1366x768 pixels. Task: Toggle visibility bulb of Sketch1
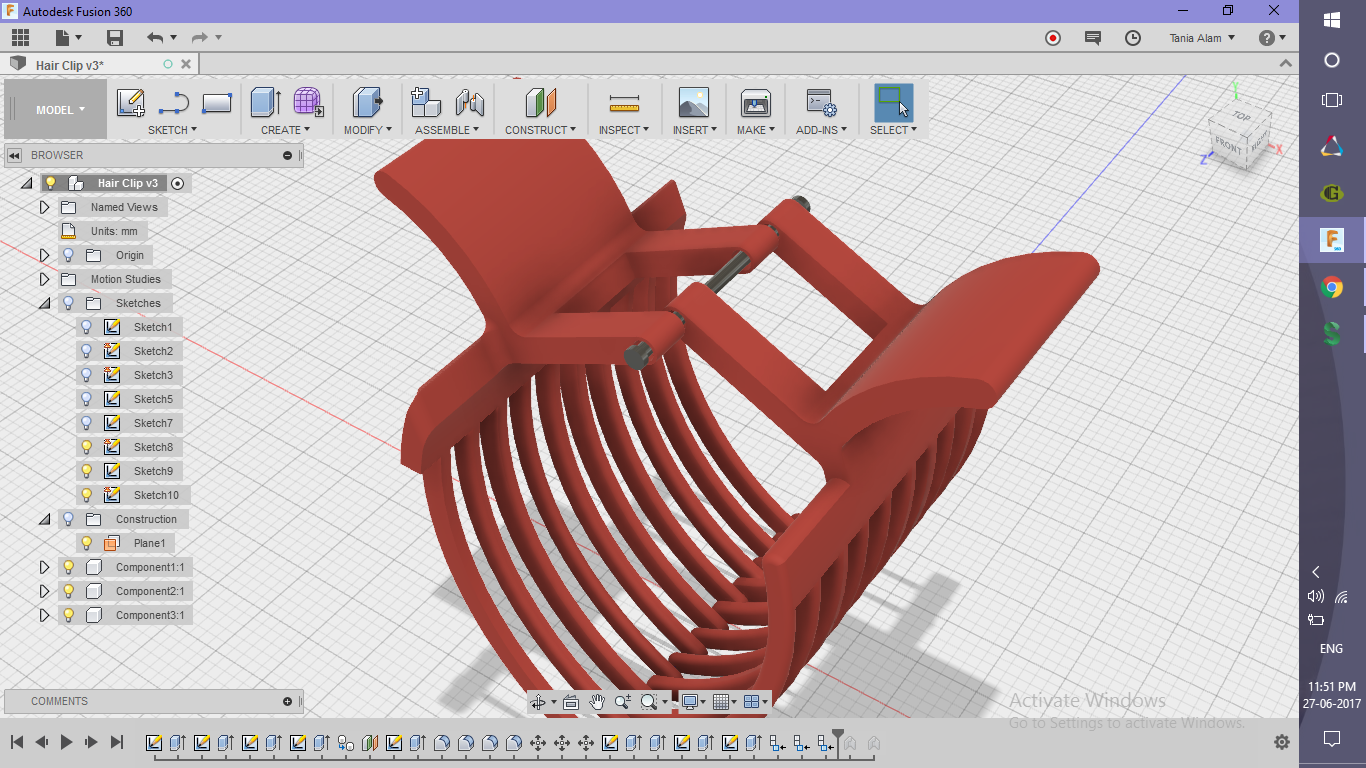[x=86, y=327]
